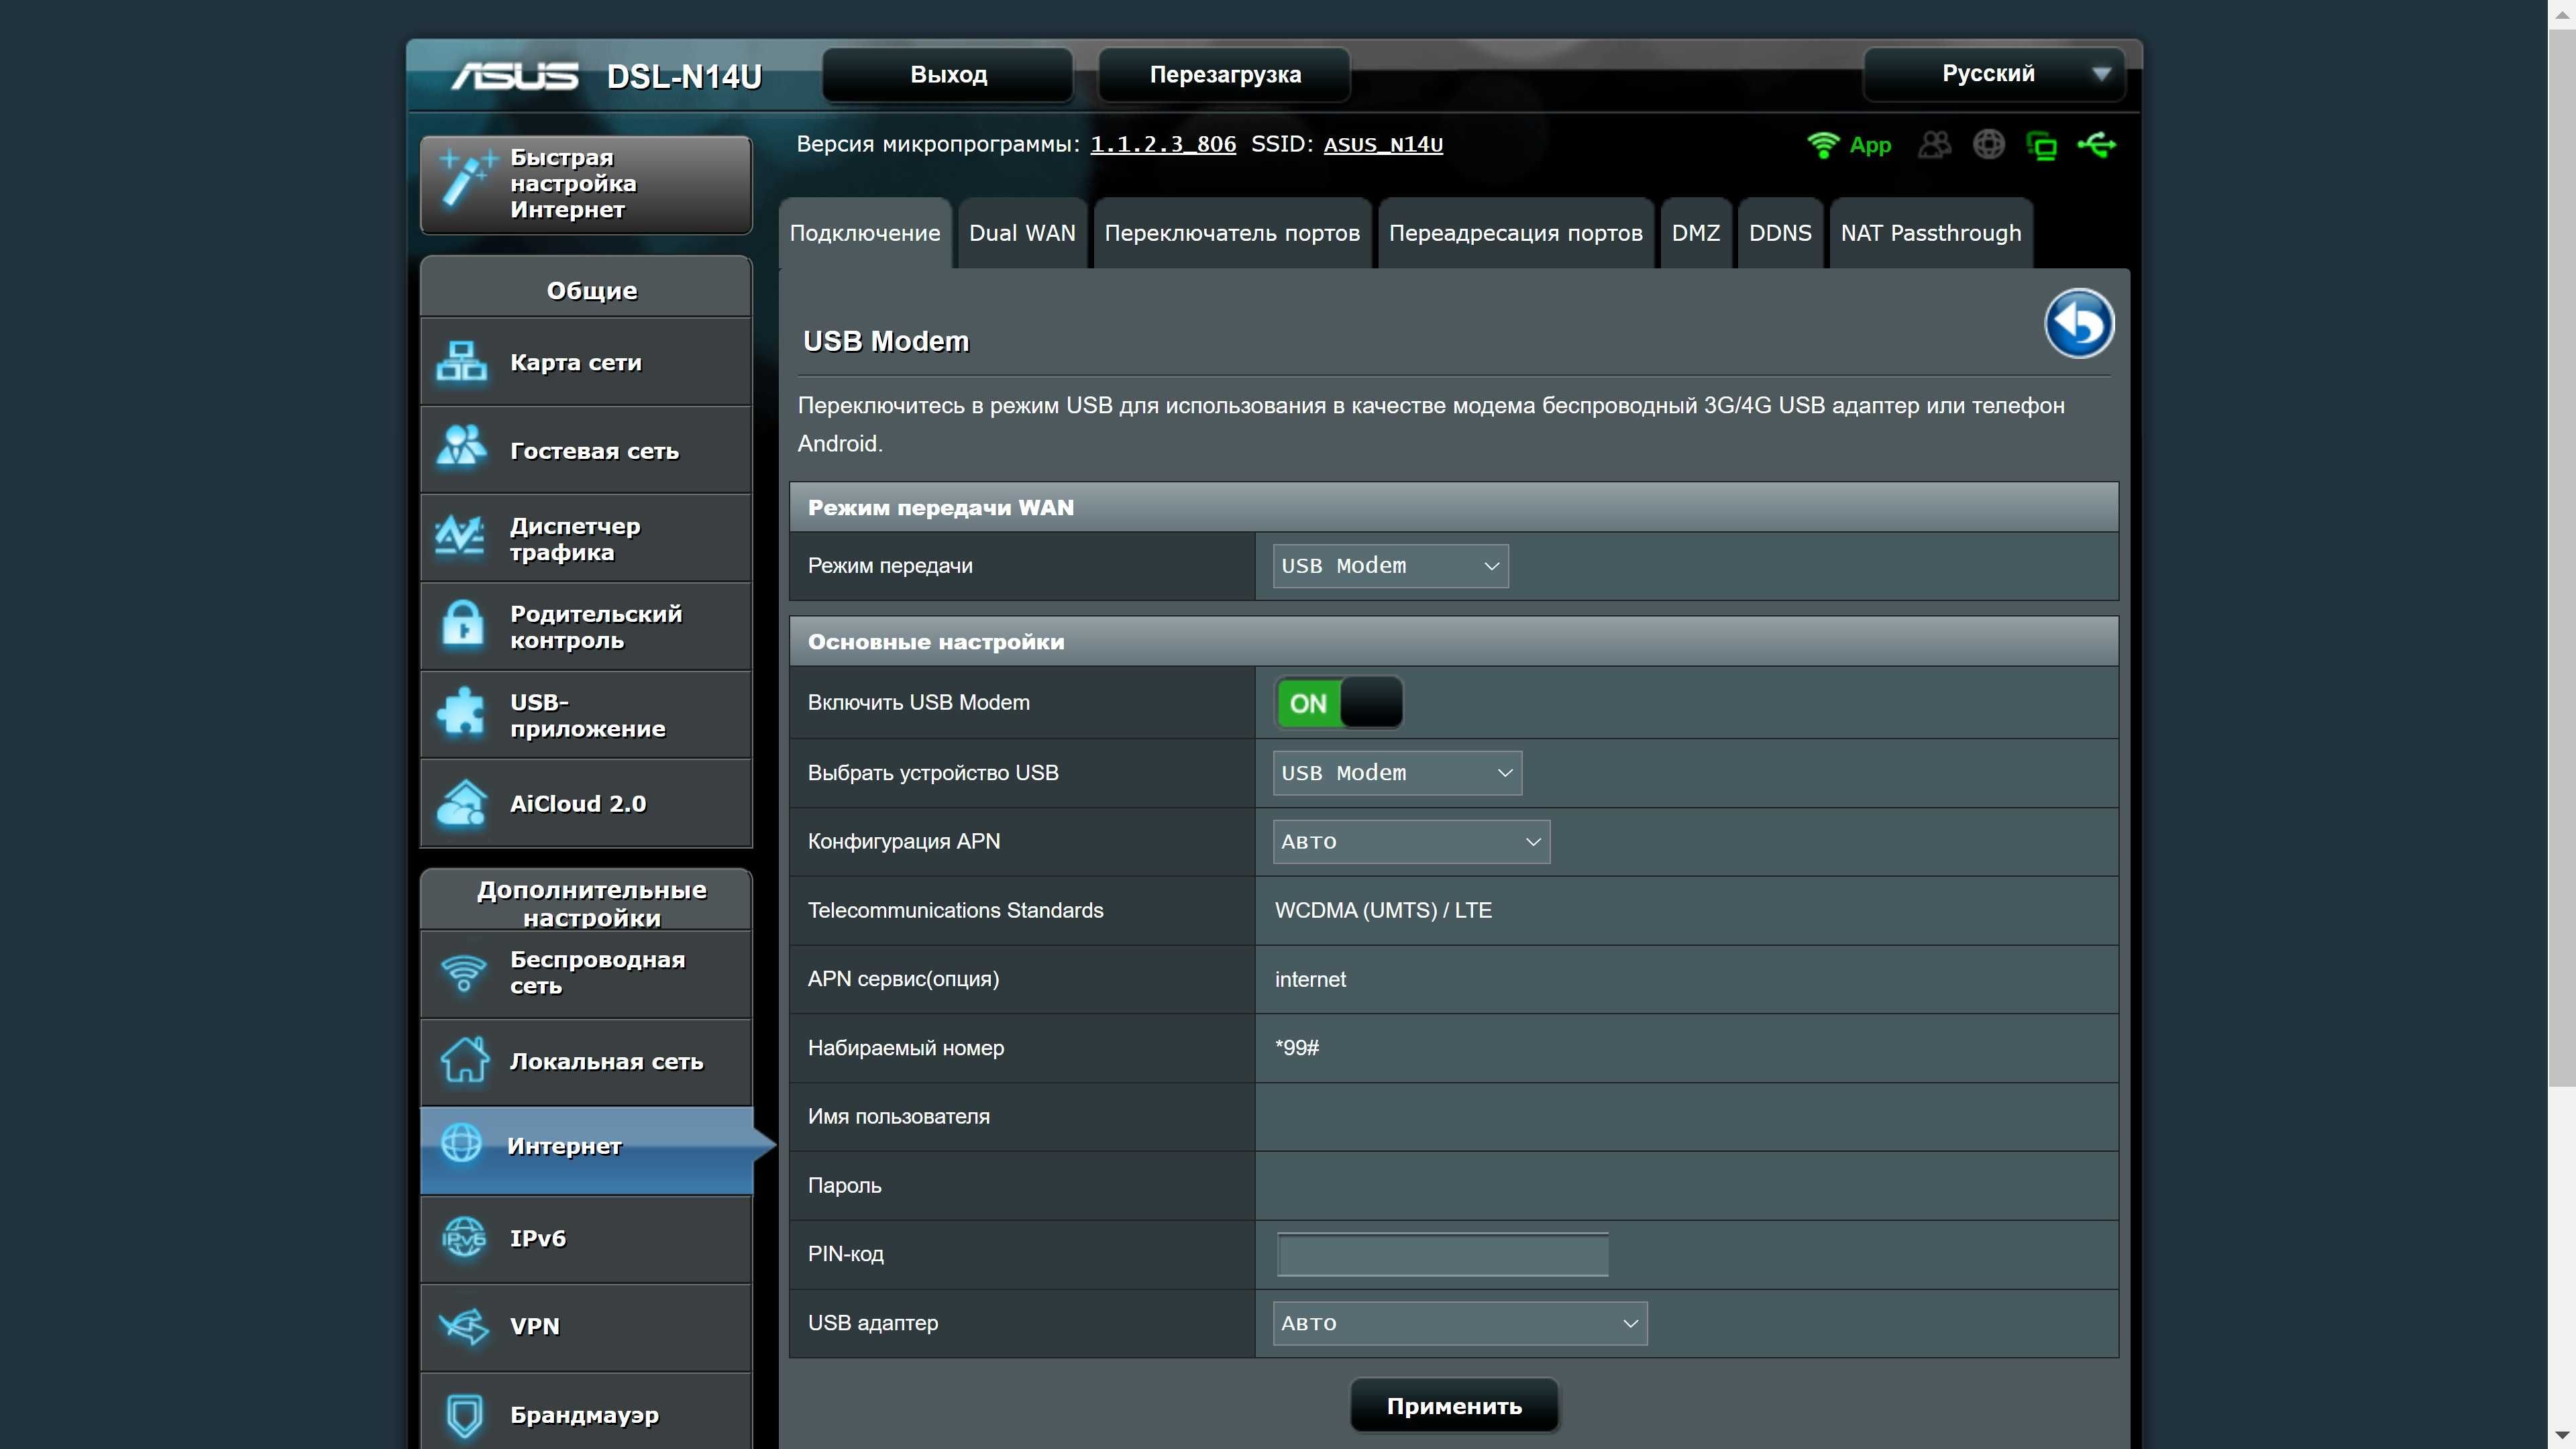The width and height of the screenshot is (2576, 1449).
Task: Click the guest users status icon
Action: 1934,145
